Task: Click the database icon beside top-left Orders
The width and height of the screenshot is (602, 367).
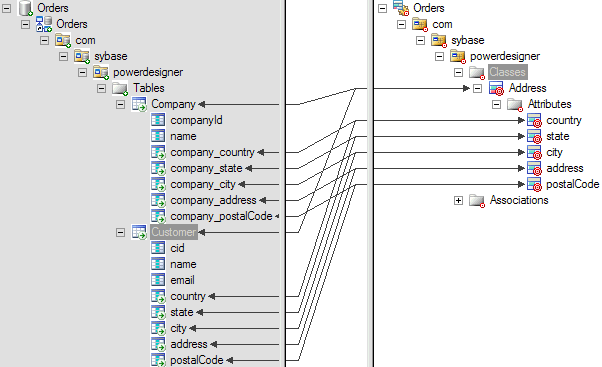Action: coord(26,8)
